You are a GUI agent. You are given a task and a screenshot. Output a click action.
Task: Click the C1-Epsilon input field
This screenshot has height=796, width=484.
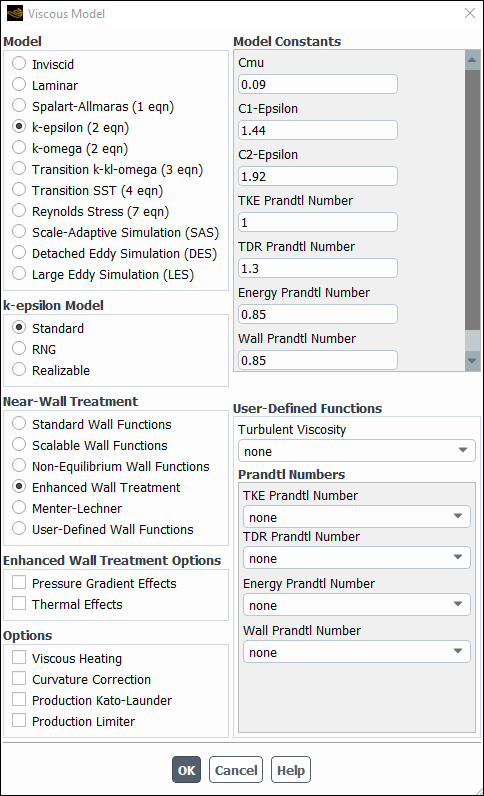click(x=318, y=130)
